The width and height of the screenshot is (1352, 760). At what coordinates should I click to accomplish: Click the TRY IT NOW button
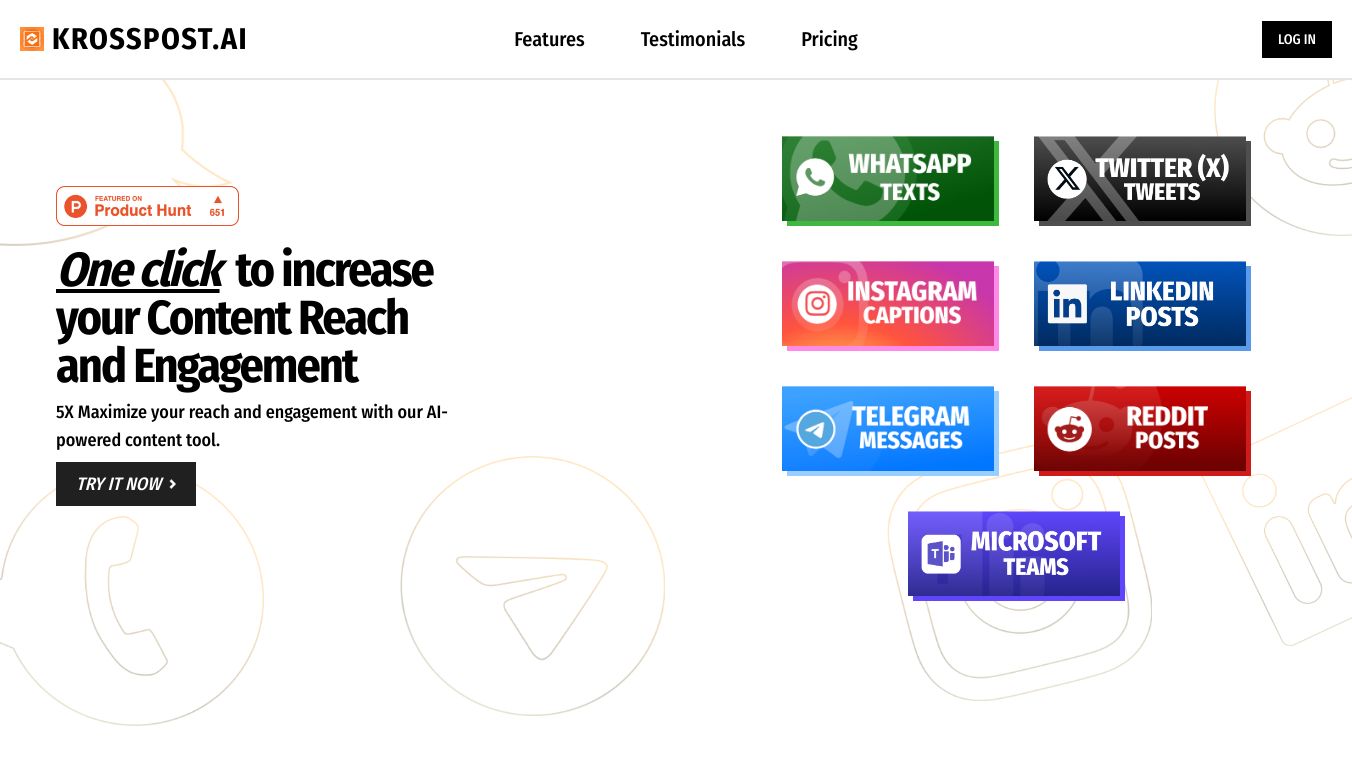point(126,484)
